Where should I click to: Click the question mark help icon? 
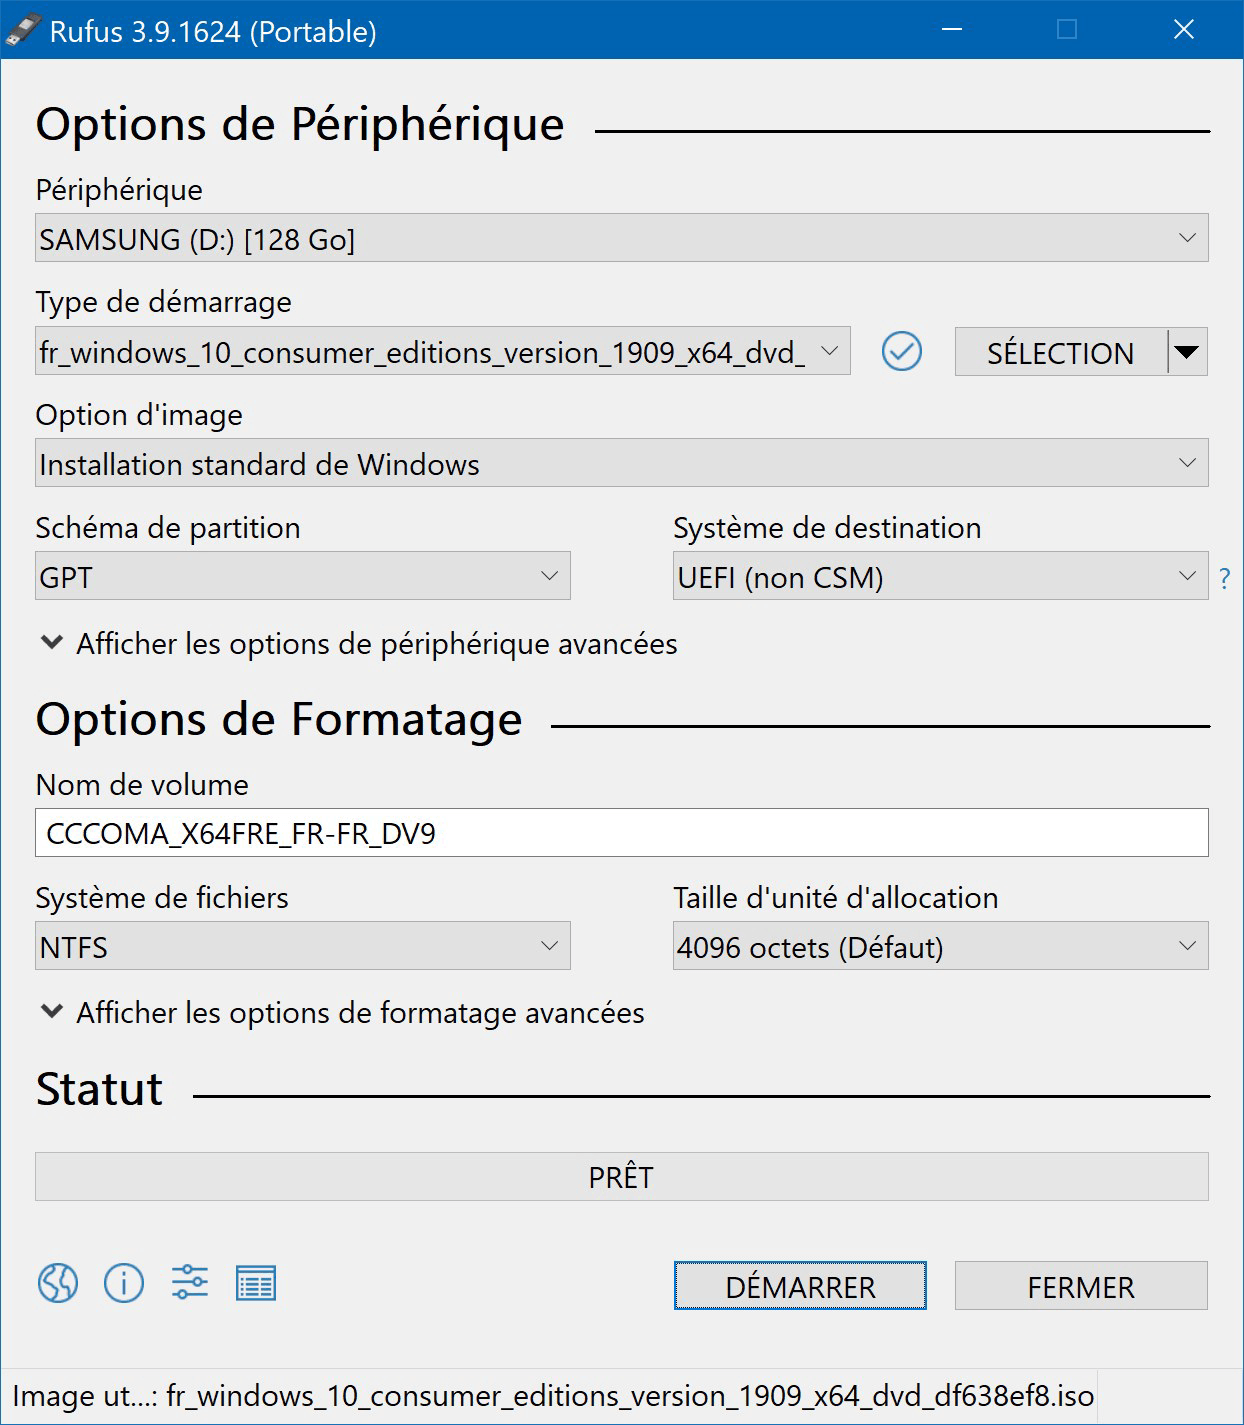pos(1225,579)
